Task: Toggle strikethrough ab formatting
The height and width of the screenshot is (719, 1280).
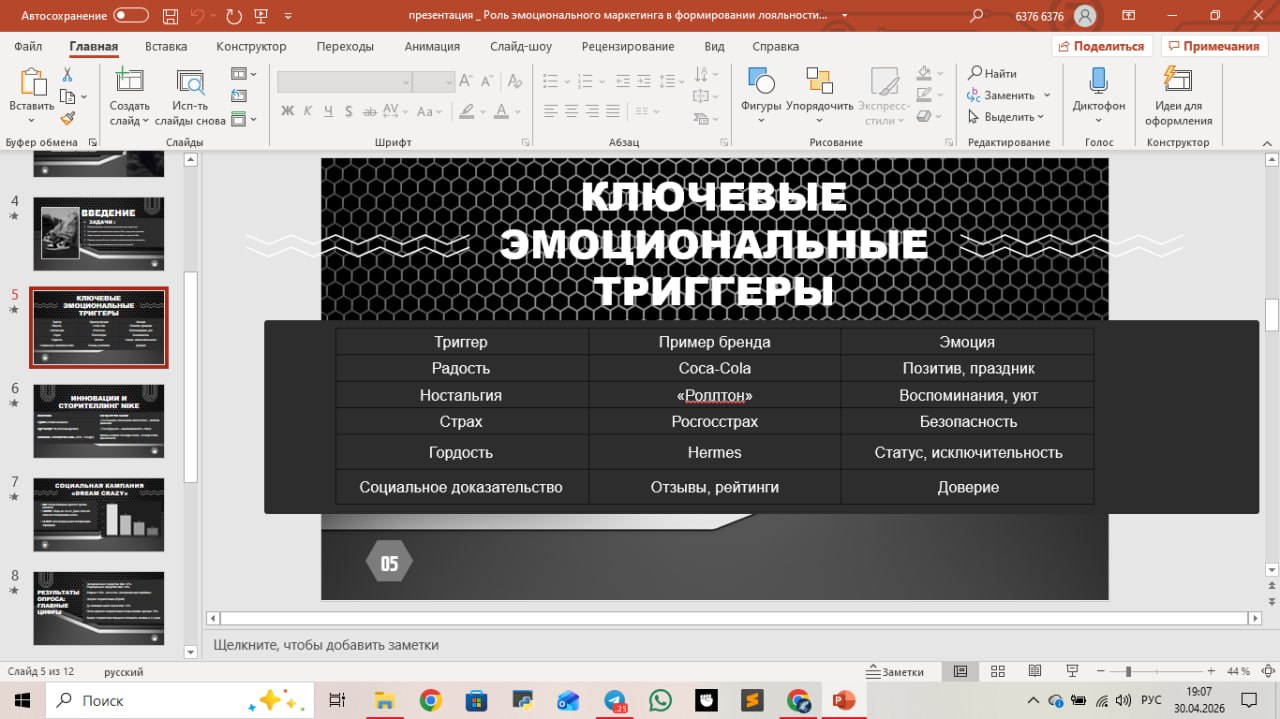Action: tap(372, 111)
